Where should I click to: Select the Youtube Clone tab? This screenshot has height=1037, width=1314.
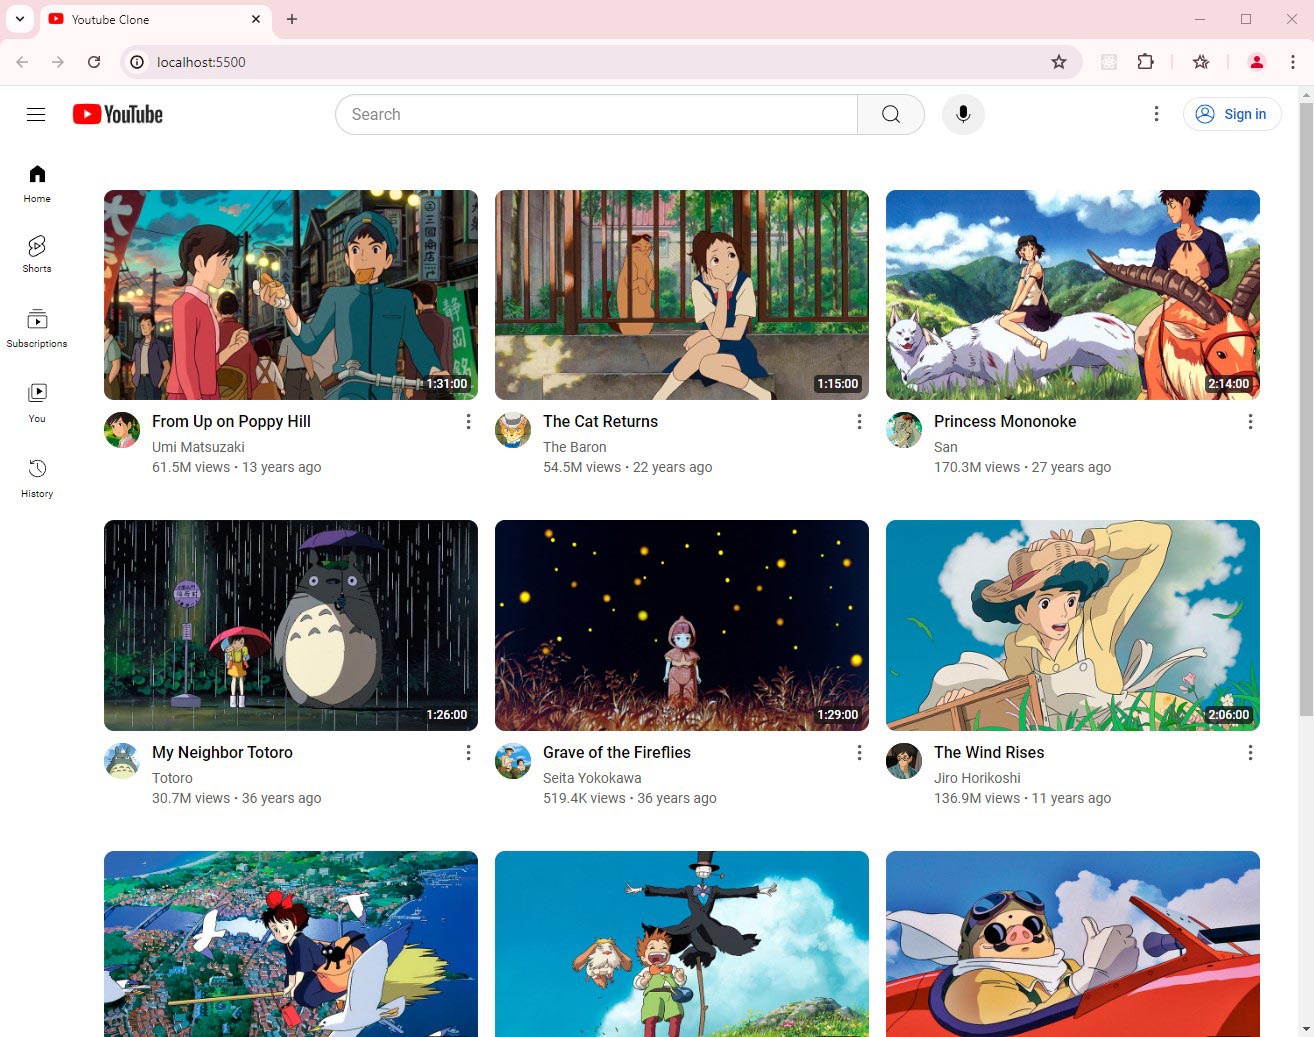coord(155,19)
